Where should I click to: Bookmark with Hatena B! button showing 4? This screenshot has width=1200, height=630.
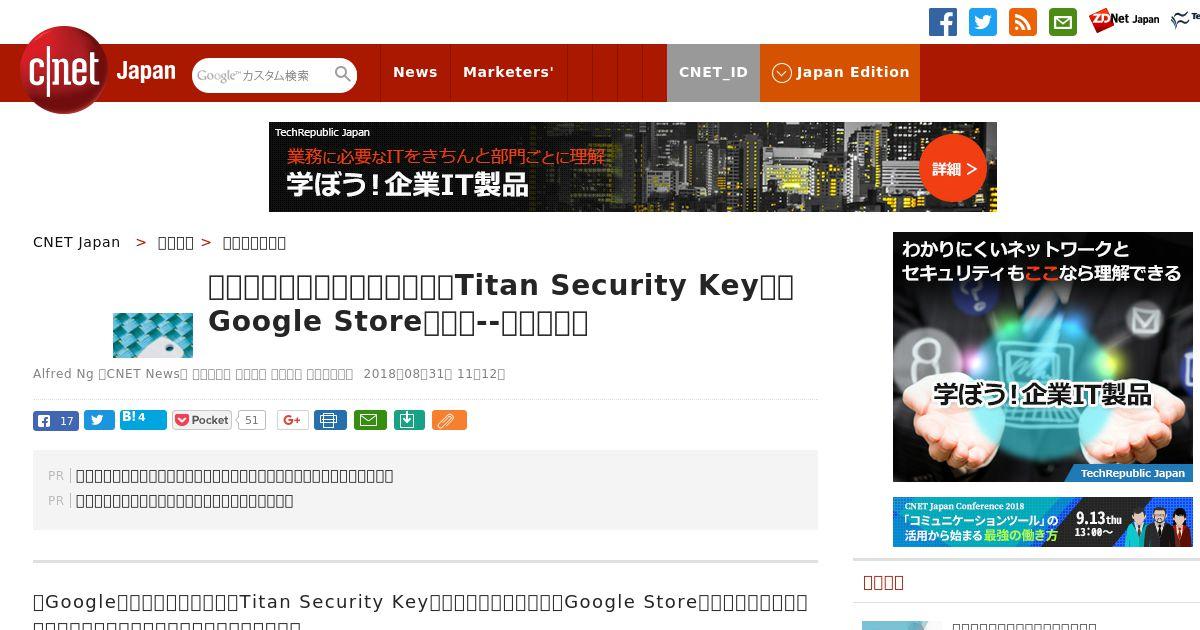click(143, 419)
